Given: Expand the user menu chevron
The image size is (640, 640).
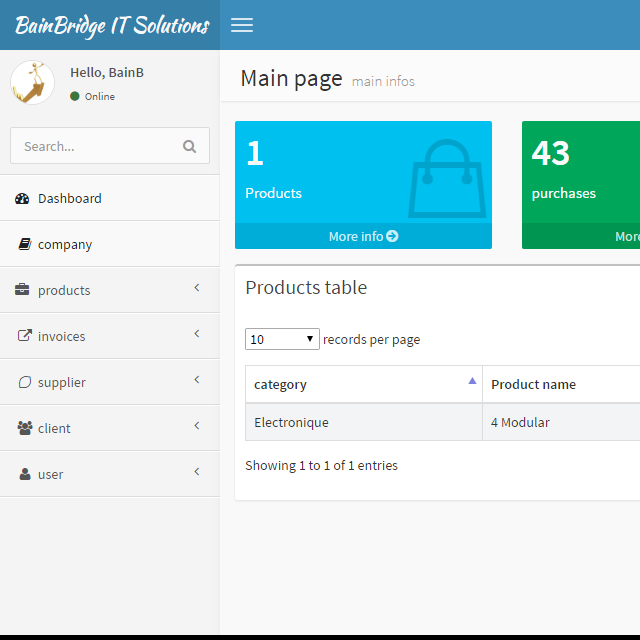Looking at the screenshot, I should tap(197, 472).
